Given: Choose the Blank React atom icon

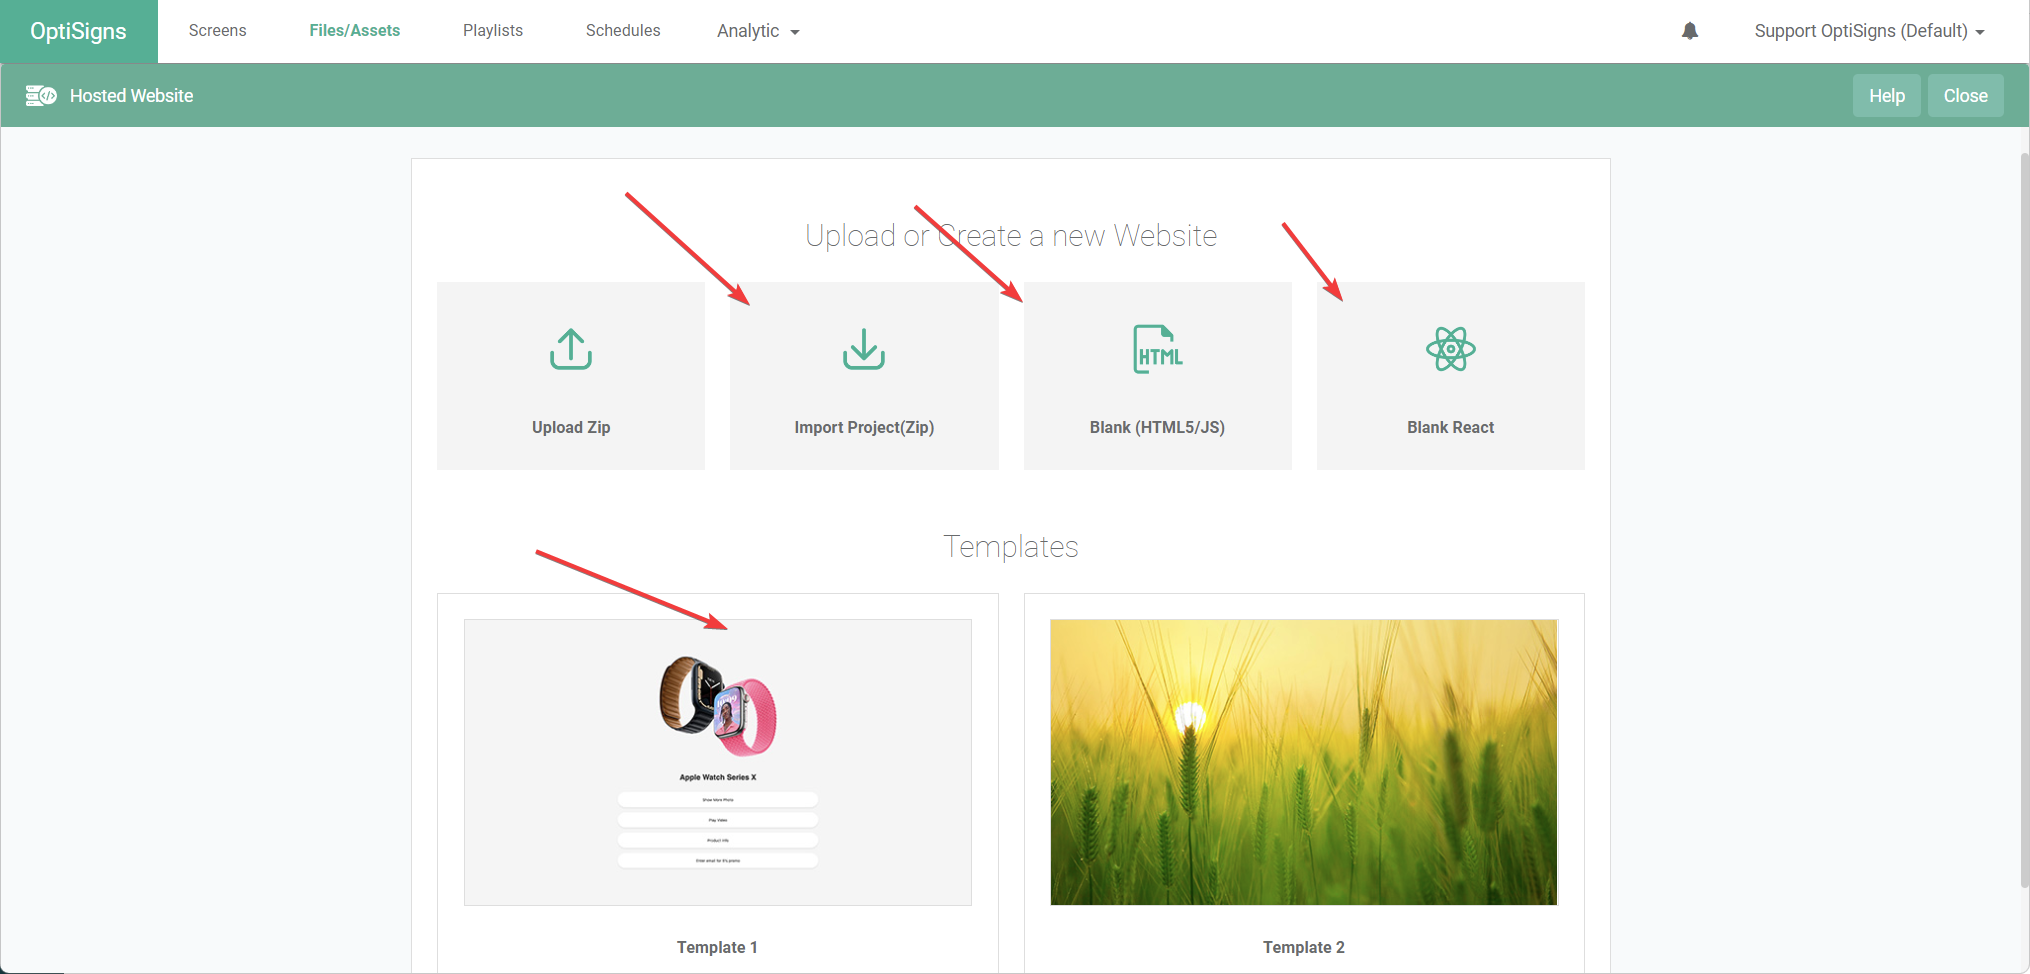Looking at the screenshot, I should (x=1450, y=349).
